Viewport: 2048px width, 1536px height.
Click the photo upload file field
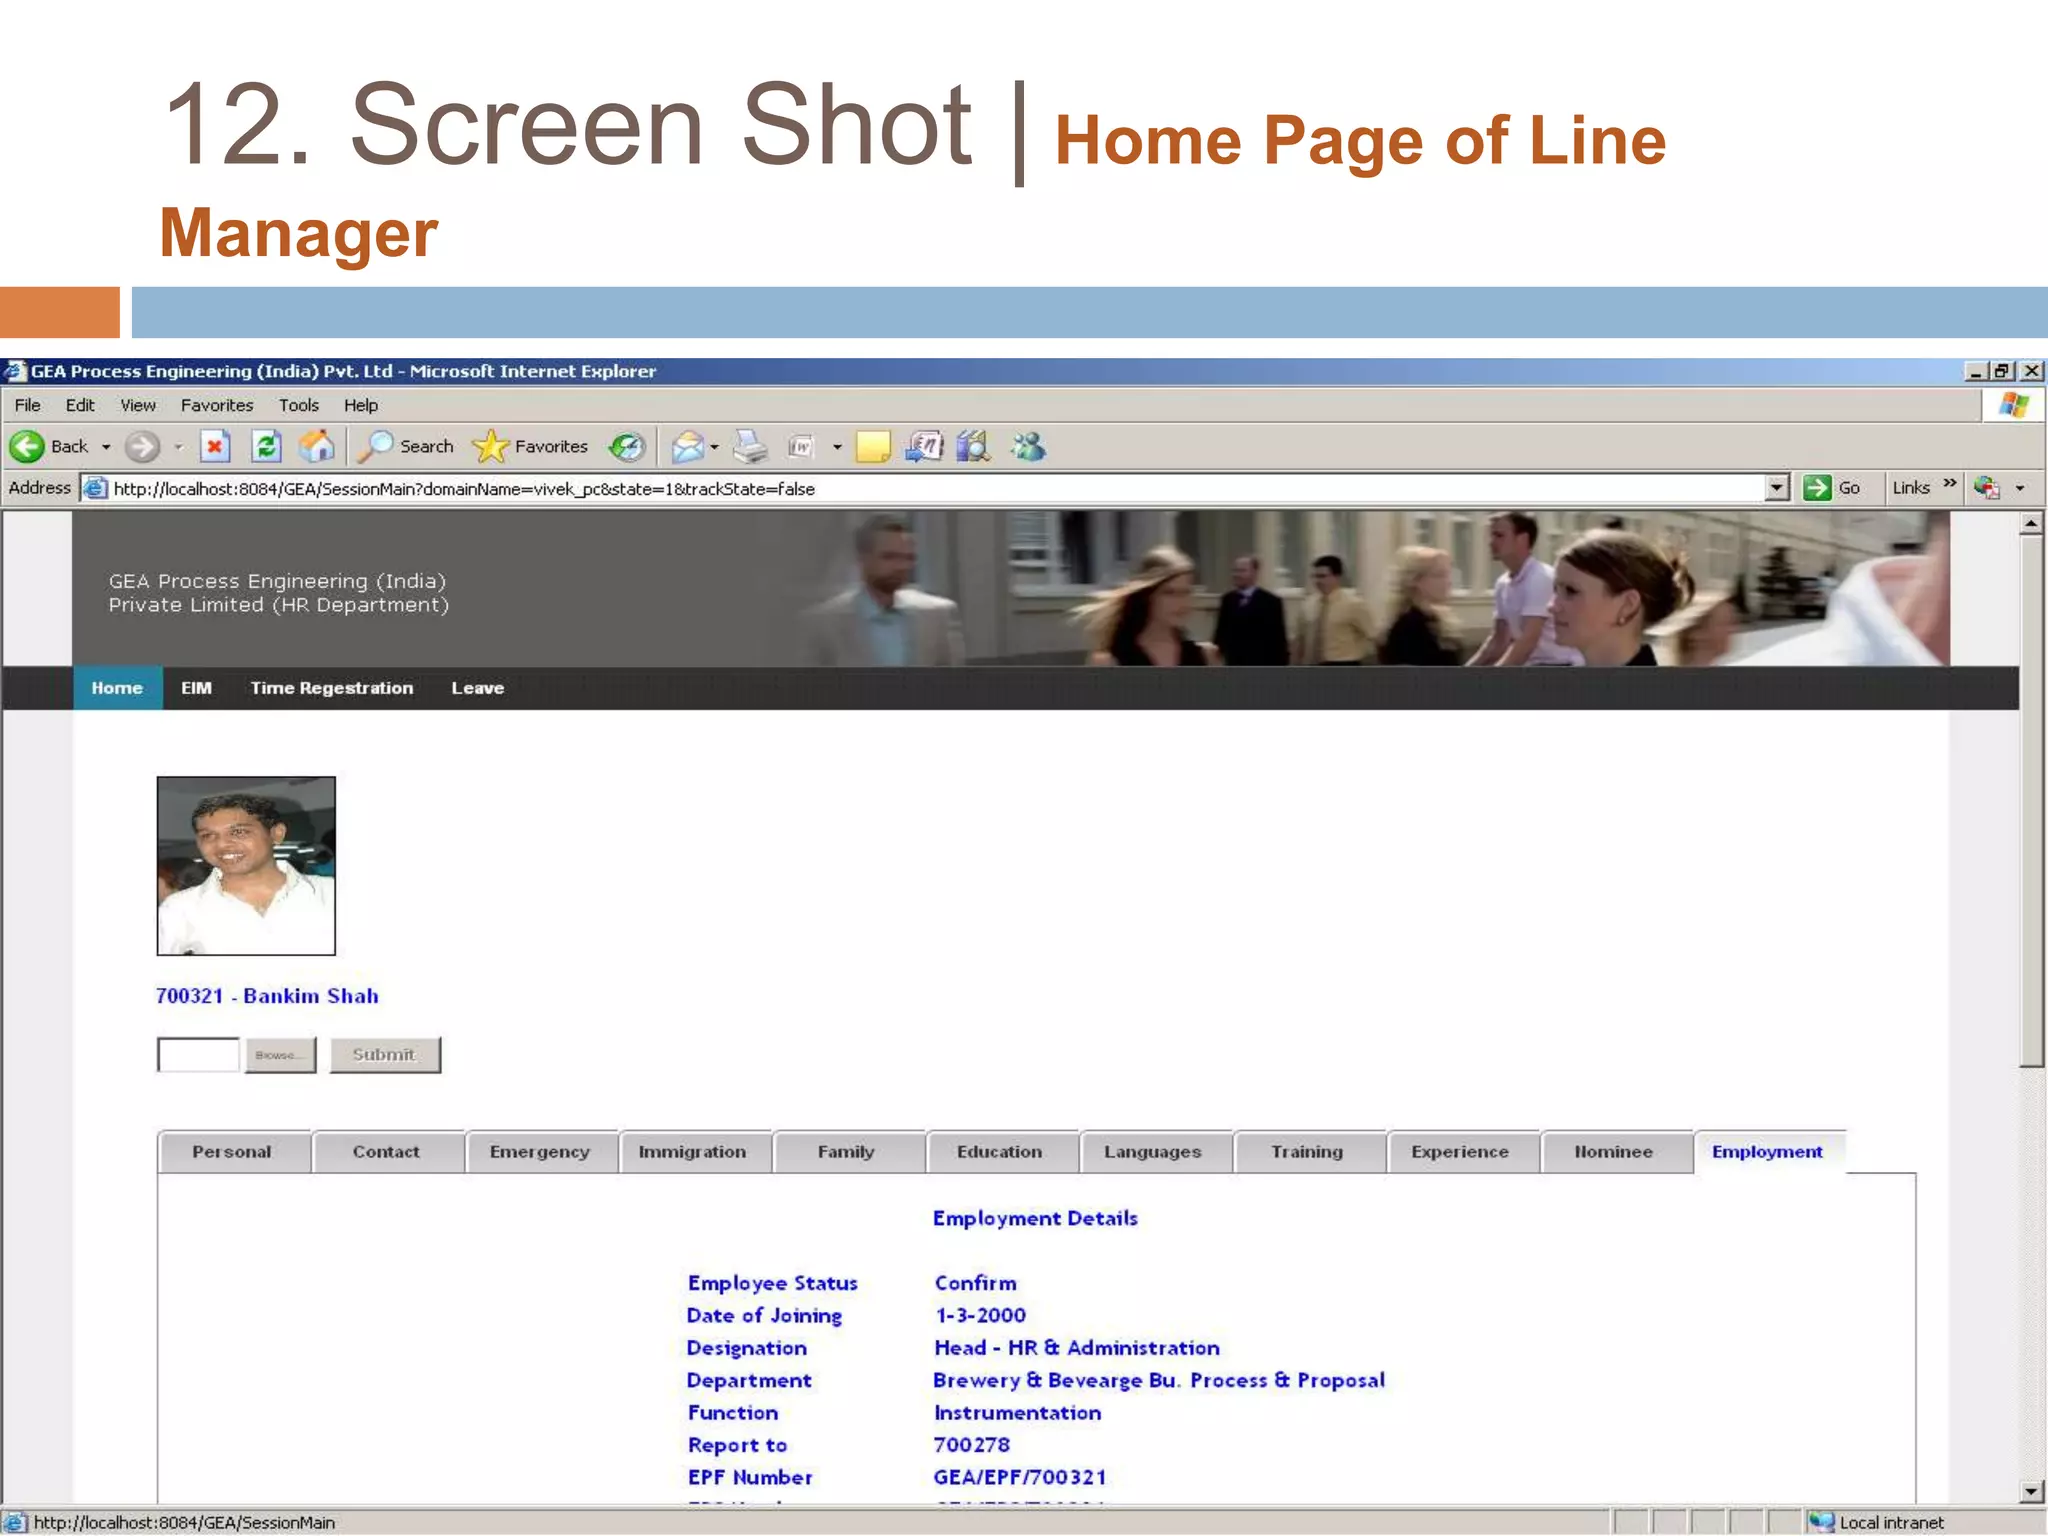click(198, 1055)
